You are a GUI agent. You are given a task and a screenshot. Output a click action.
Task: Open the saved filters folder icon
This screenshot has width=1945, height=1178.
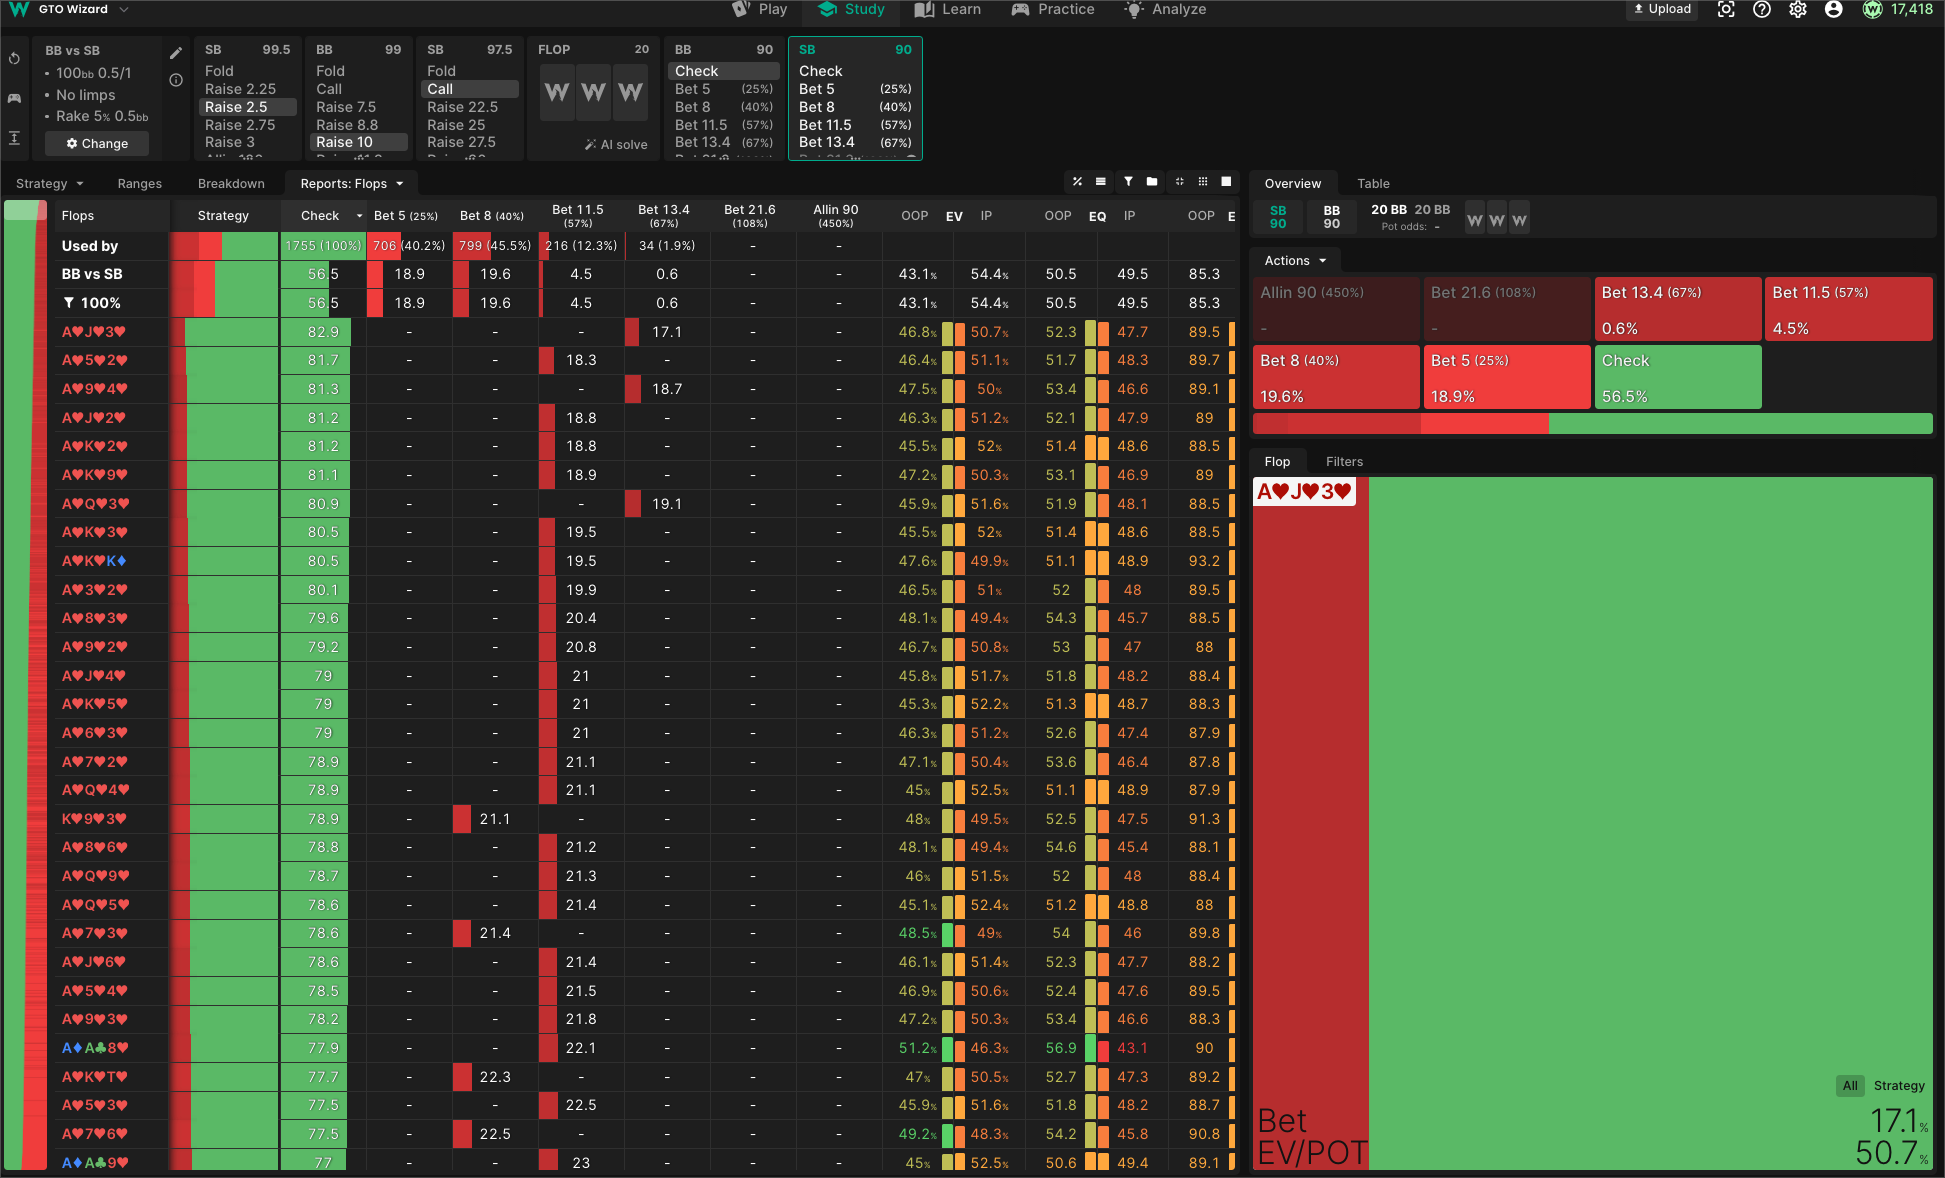[x=1151, y=182]
